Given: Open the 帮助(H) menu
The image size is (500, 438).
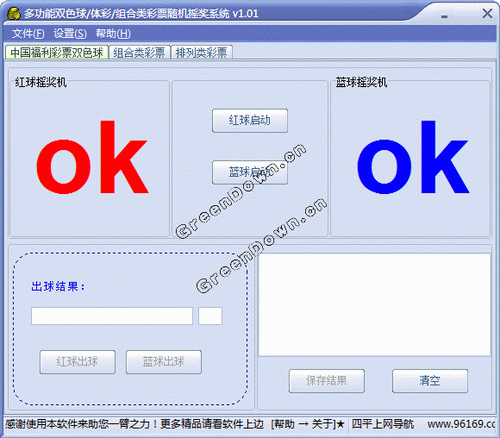Looking at the screenshot, I should [113, 33].
